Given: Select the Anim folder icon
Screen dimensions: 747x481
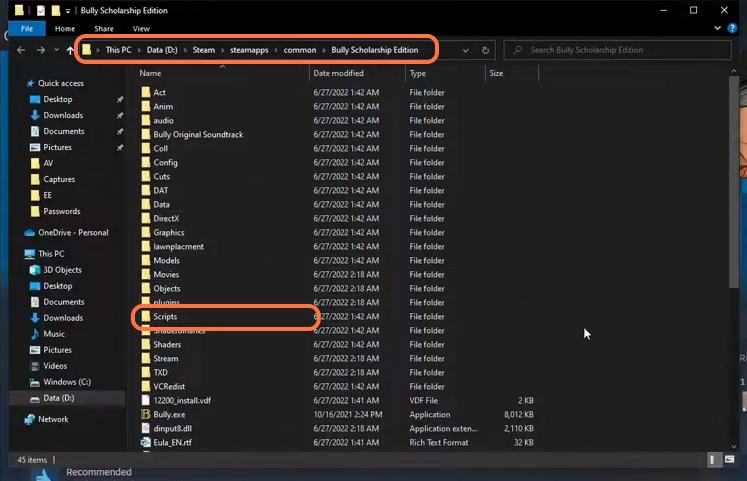Looking at the screenshot, I should coord(146,106).
